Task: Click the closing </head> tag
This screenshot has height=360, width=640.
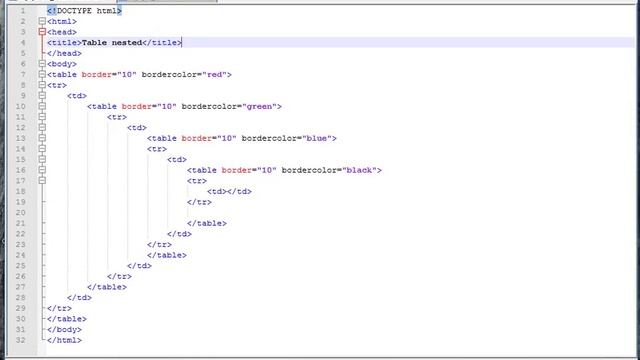Action: click(64, 53)
